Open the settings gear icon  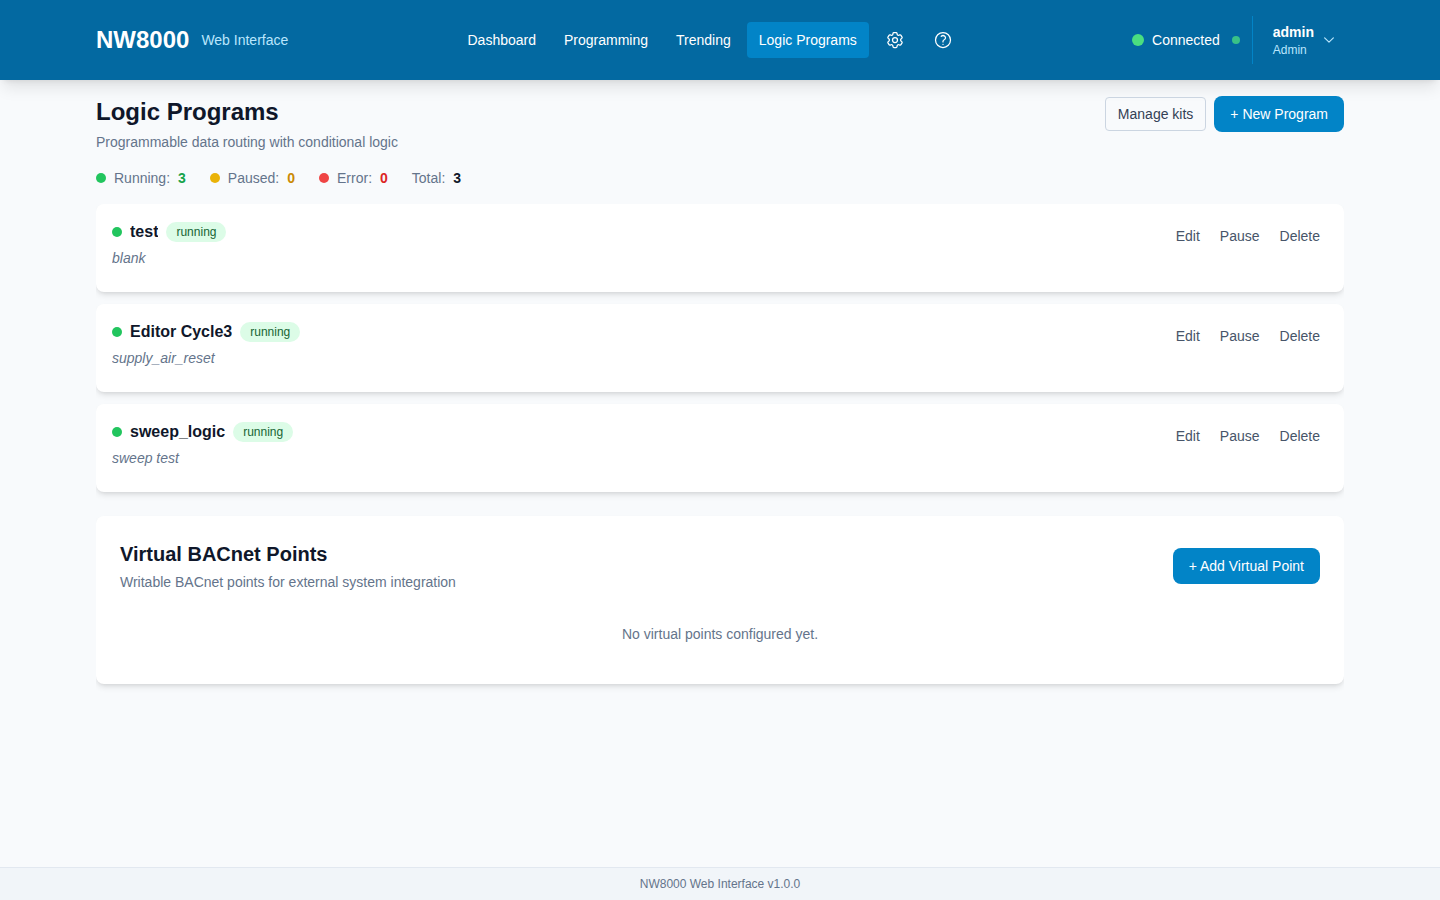coord(895,40)
